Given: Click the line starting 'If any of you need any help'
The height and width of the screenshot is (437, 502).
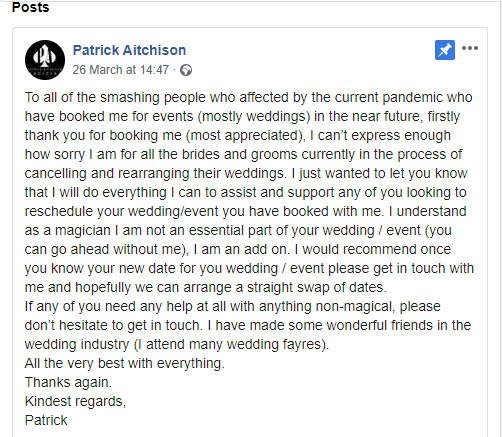Looking at the screenshot, I should [x=233, y=306].
